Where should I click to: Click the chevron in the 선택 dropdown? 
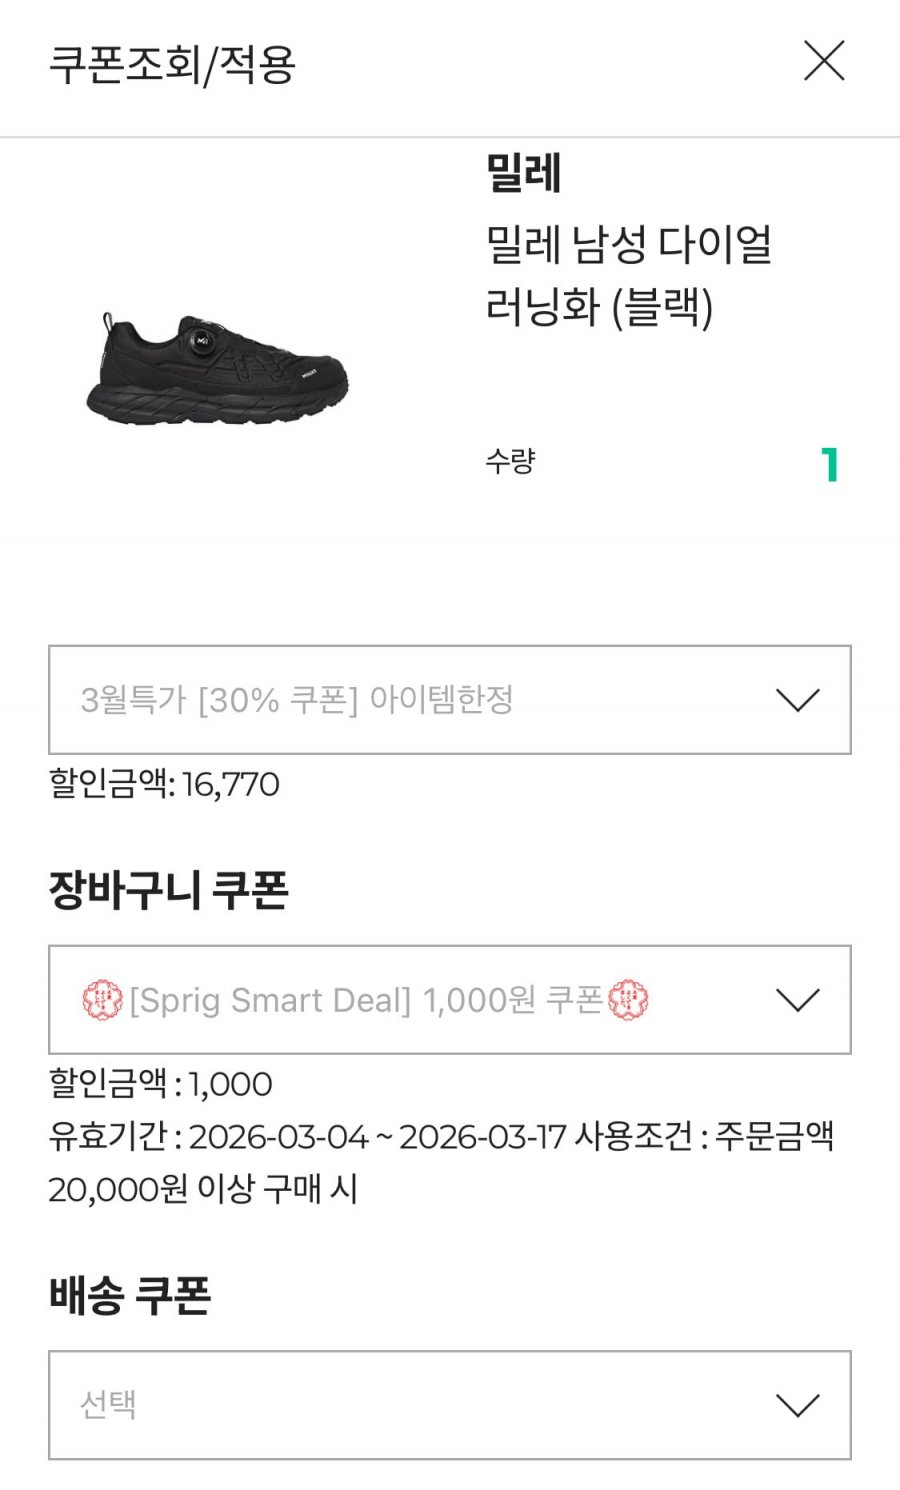797,1405
